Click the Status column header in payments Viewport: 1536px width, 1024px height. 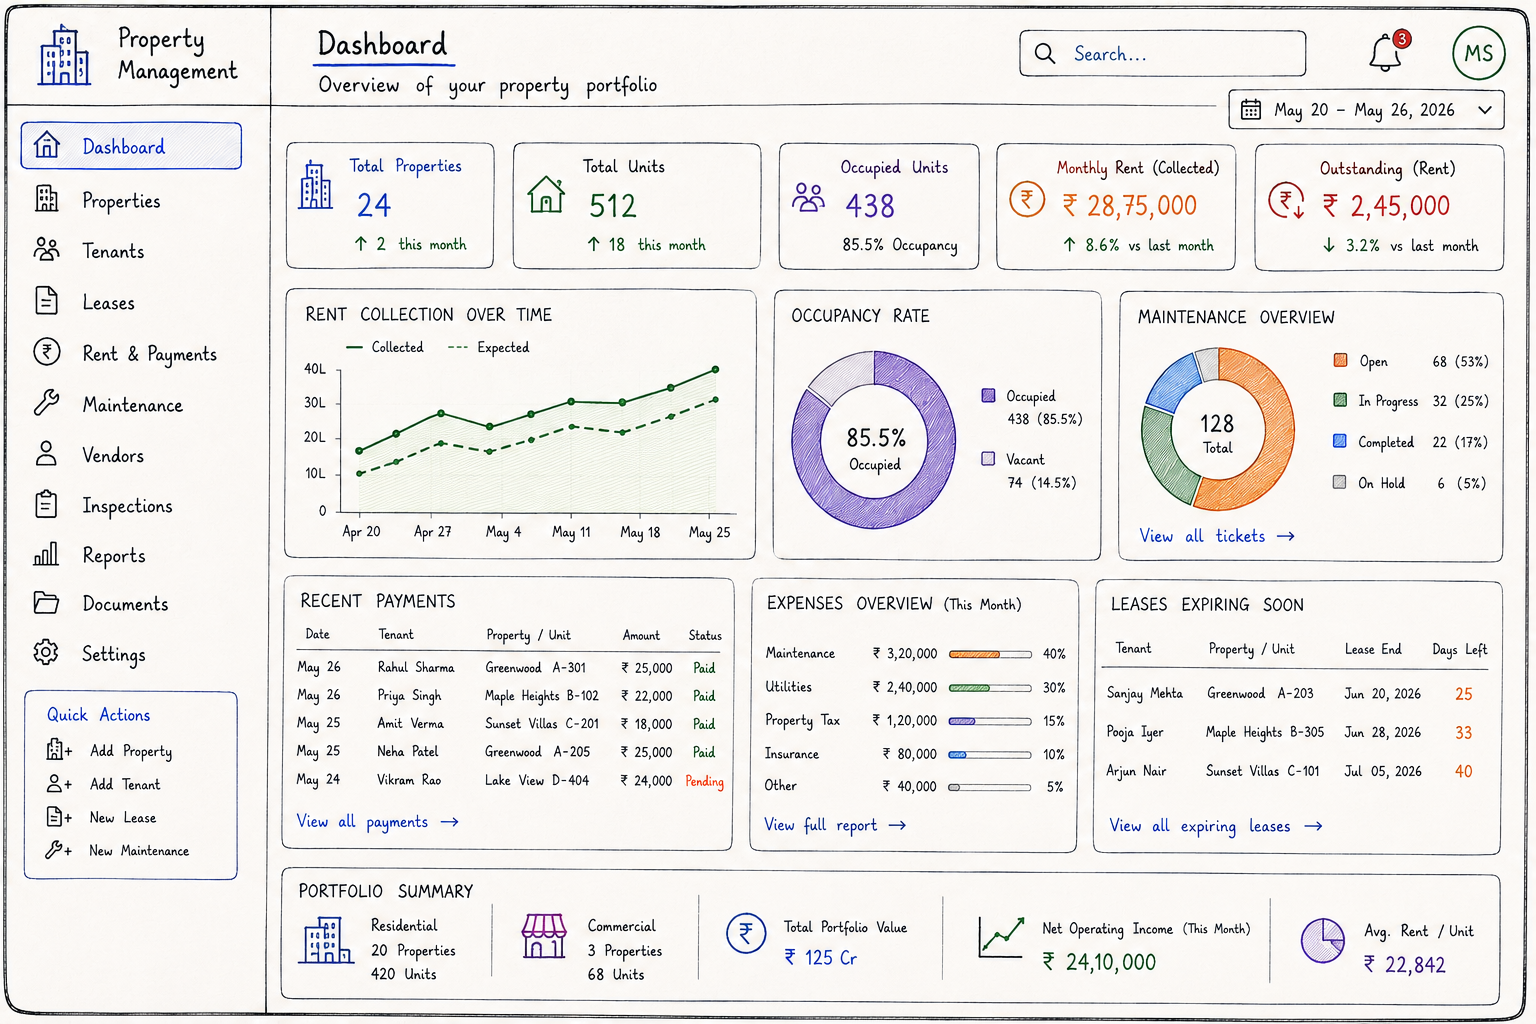[x=705, y=635]
